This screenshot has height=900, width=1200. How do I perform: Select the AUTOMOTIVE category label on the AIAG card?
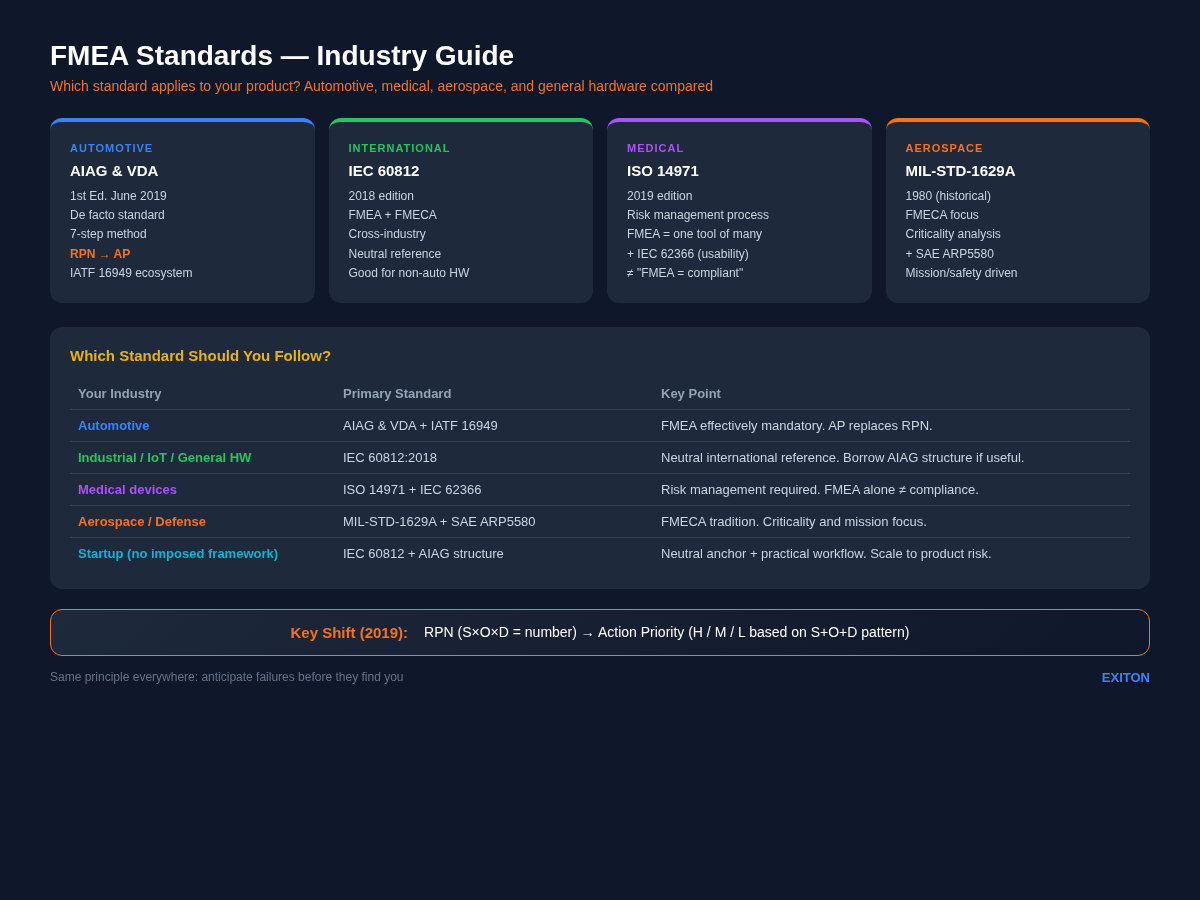(111, 148)
